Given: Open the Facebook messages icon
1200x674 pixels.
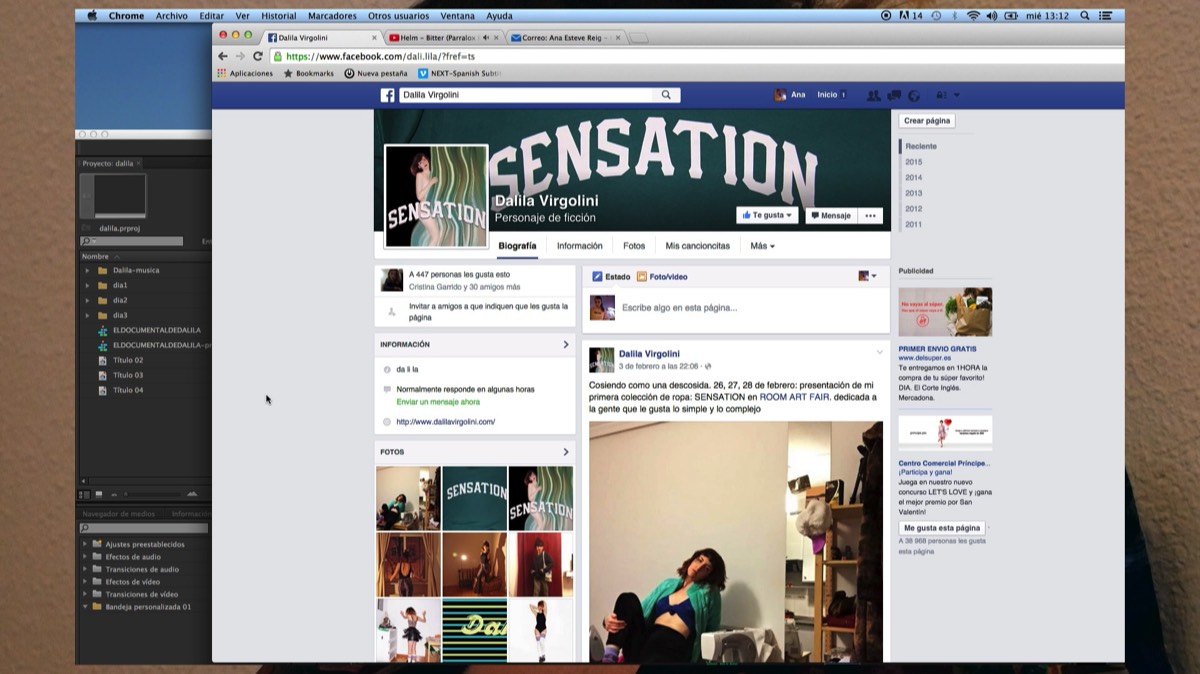Looking at the screenshot, I should tap(894, 95).
